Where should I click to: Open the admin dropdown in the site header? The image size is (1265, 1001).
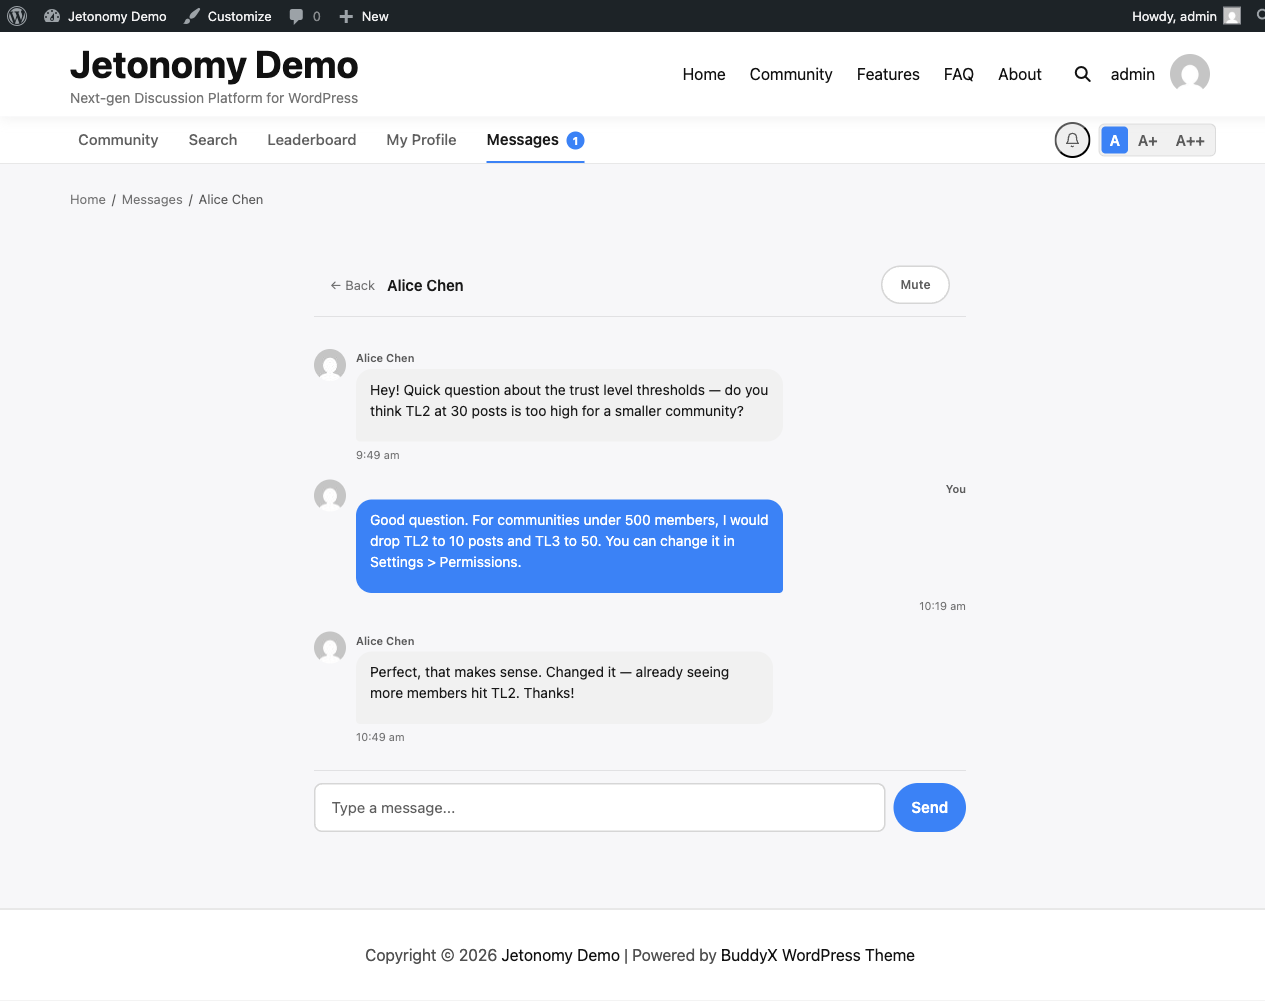tap(1132, 74)
